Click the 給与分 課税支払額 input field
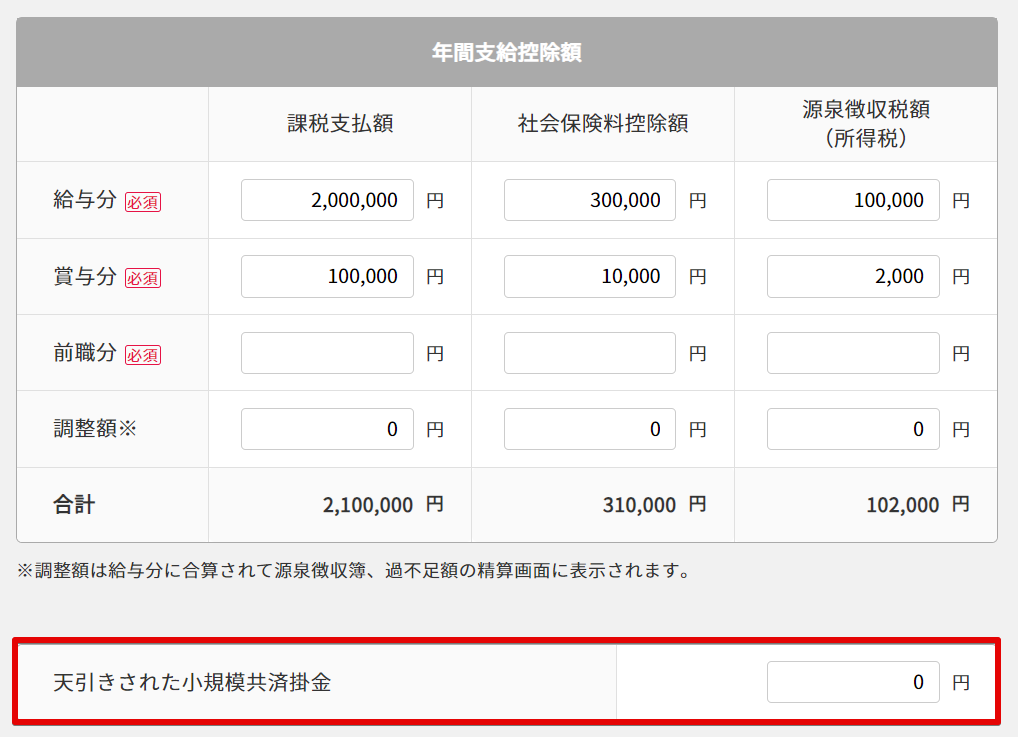The image size is (1018, 737). (327, 200)
